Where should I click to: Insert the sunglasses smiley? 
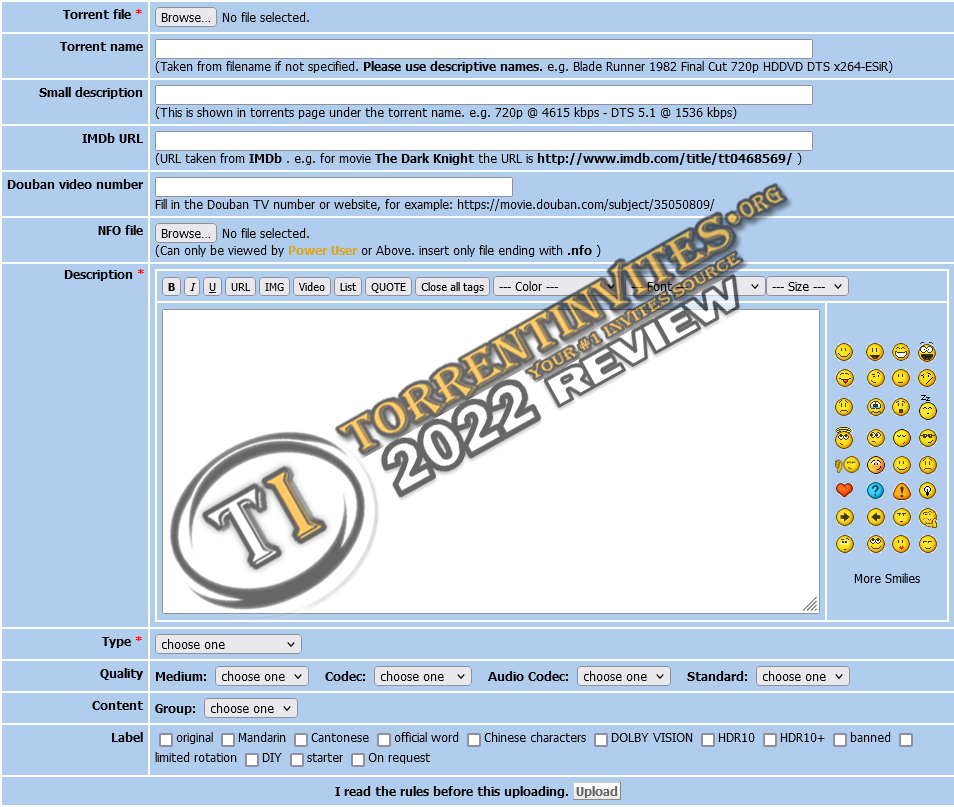pos(927,438)
